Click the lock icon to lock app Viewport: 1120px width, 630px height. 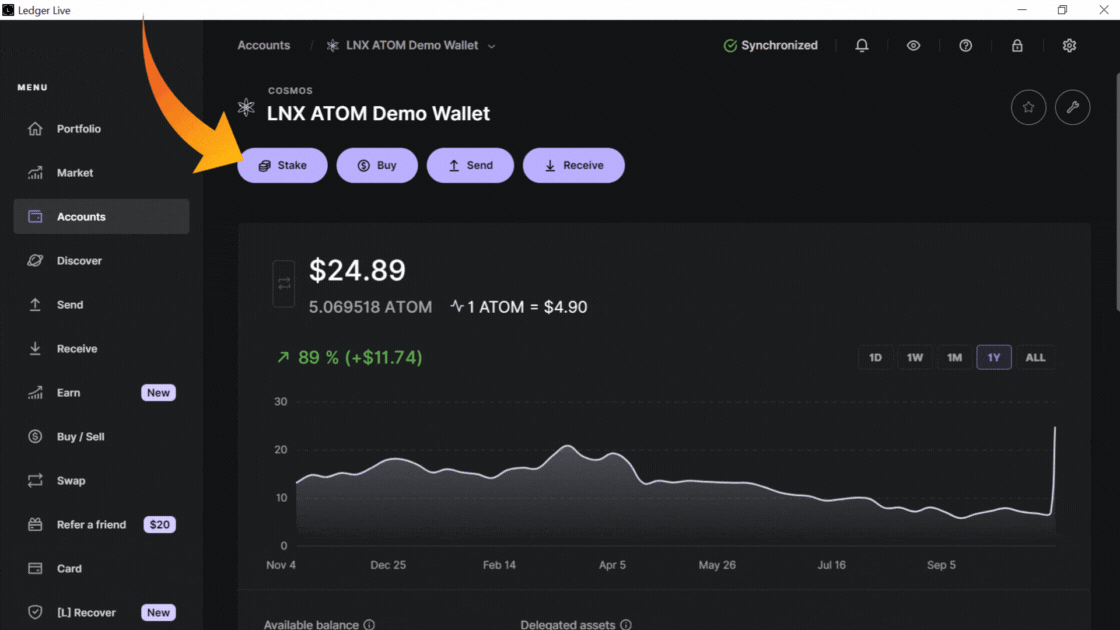(x=1017, y=46)
